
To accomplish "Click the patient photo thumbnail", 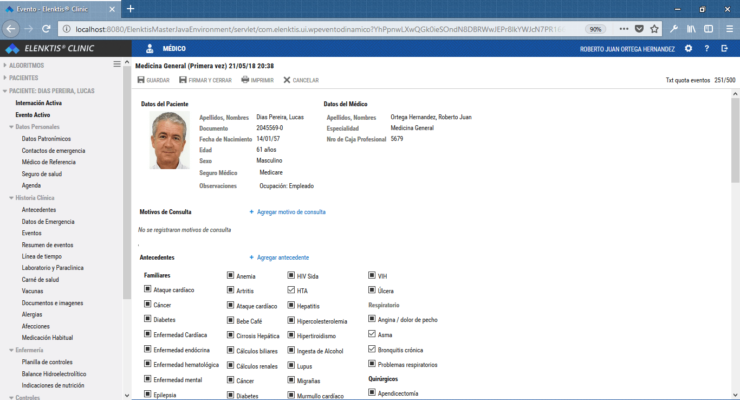I will [x=170, y=140].
